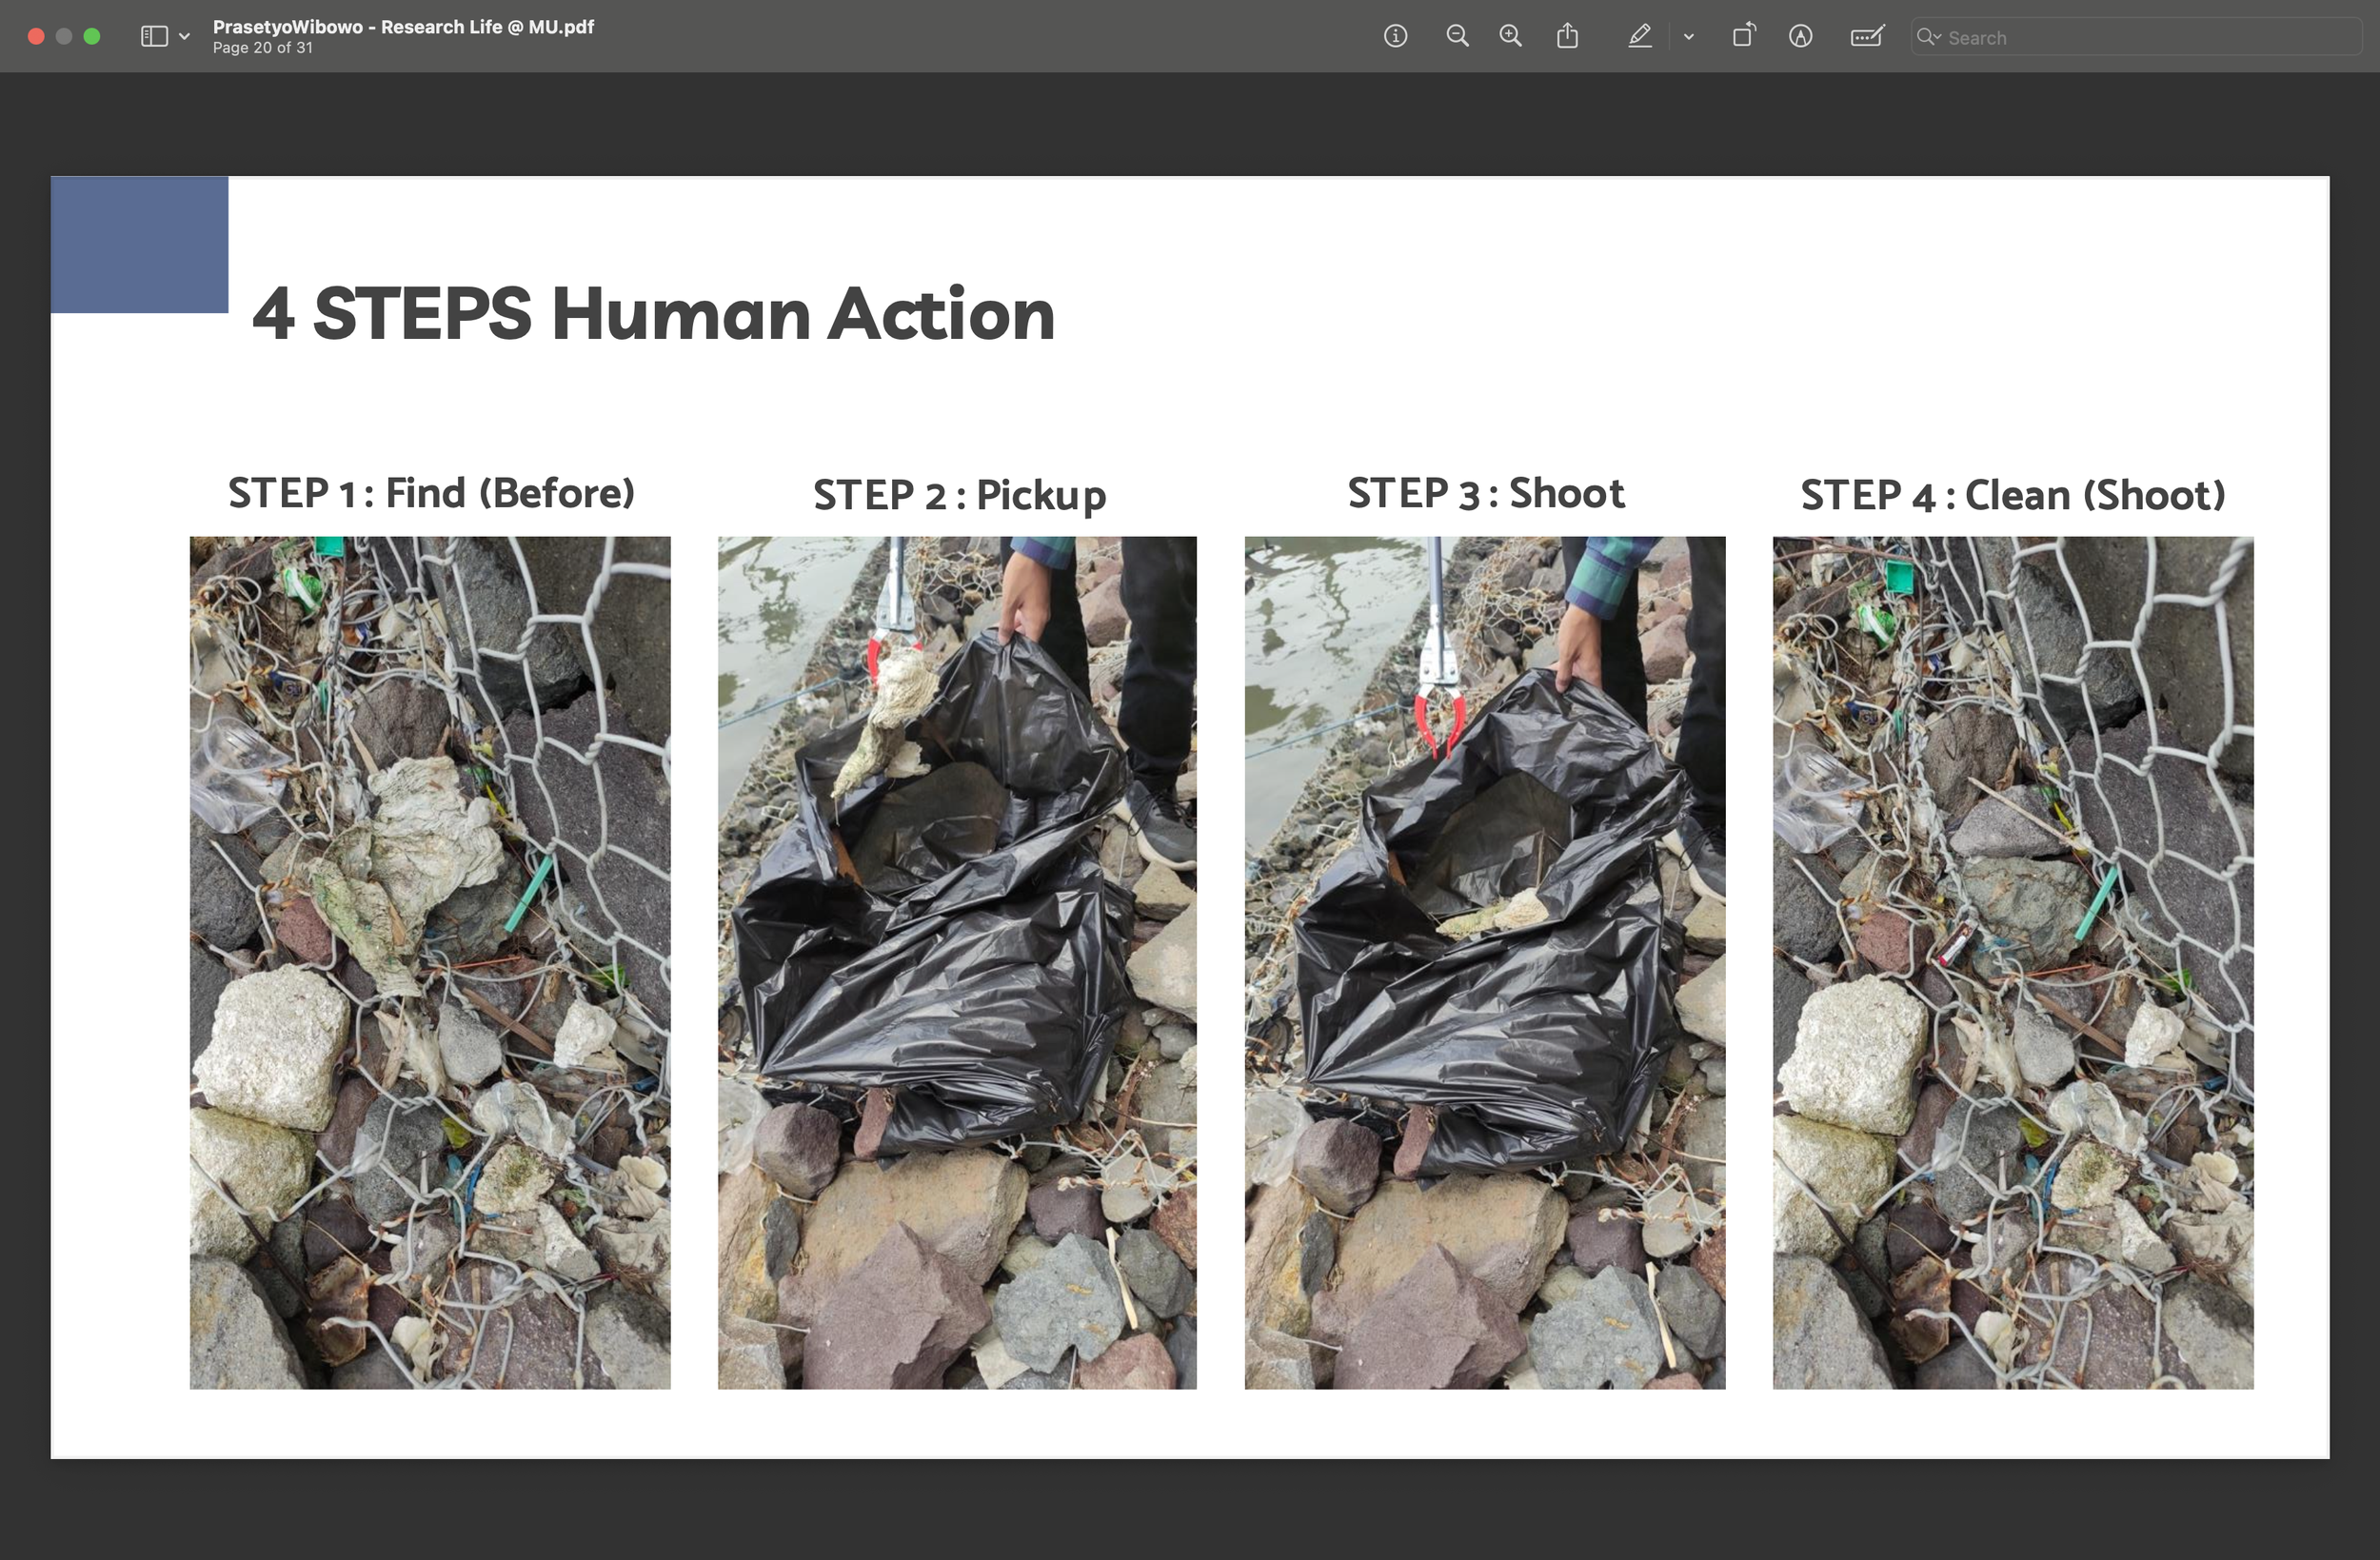This screenshot has height=1560, width=2380.
Task: Open the Share menu
Action: pyautogui.click(x=1567, y=37)
